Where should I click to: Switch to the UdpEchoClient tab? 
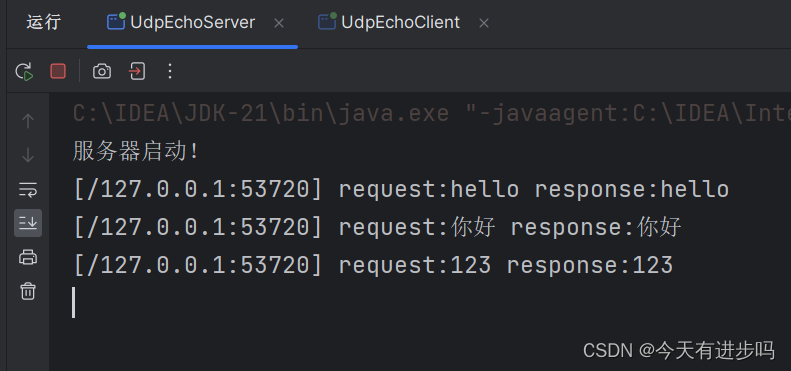(x=401, y=23)
